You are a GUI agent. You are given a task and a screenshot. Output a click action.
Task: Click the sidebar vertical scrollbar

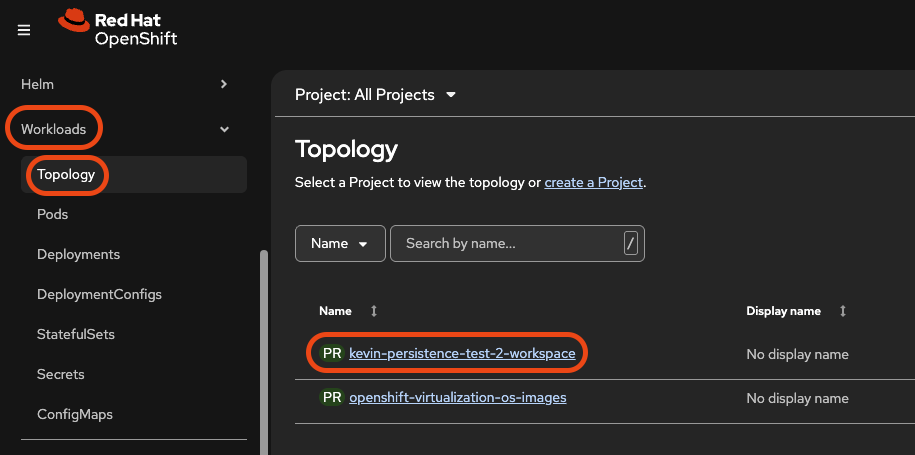pyautogui.click(x=264, y=352)
